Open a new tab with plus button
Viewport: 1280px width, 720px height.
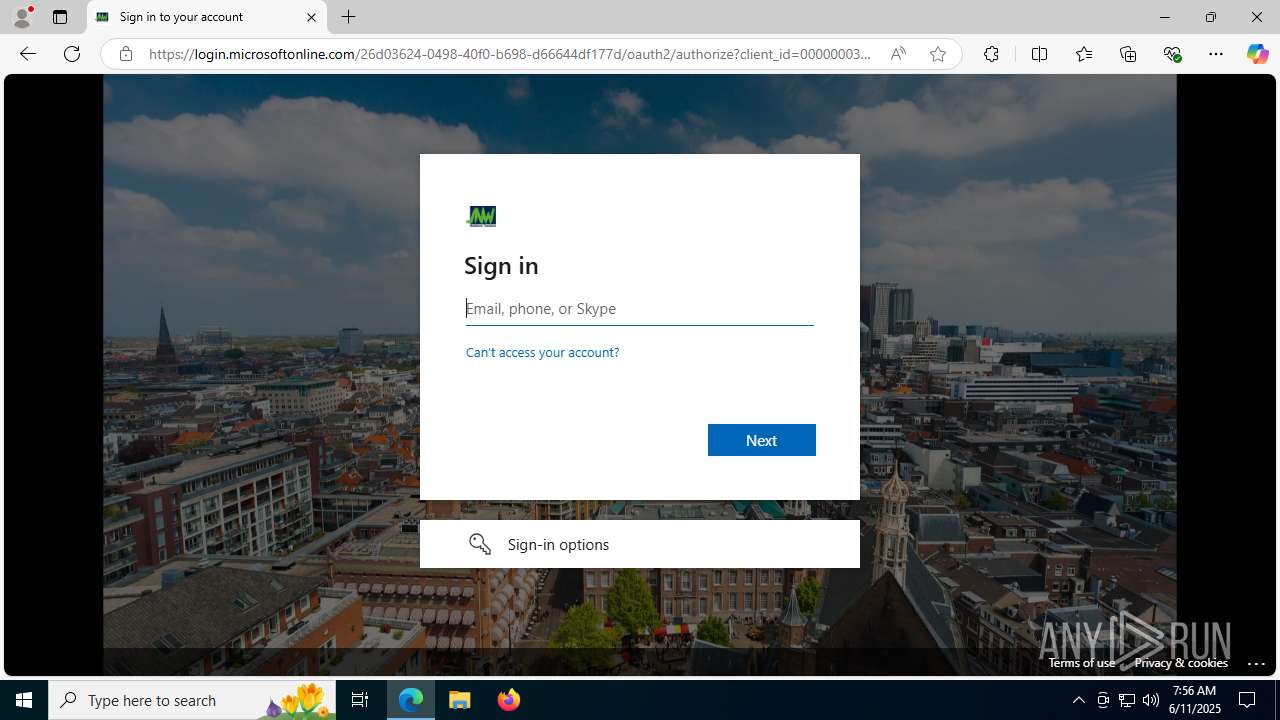click(x=348, y=17)
